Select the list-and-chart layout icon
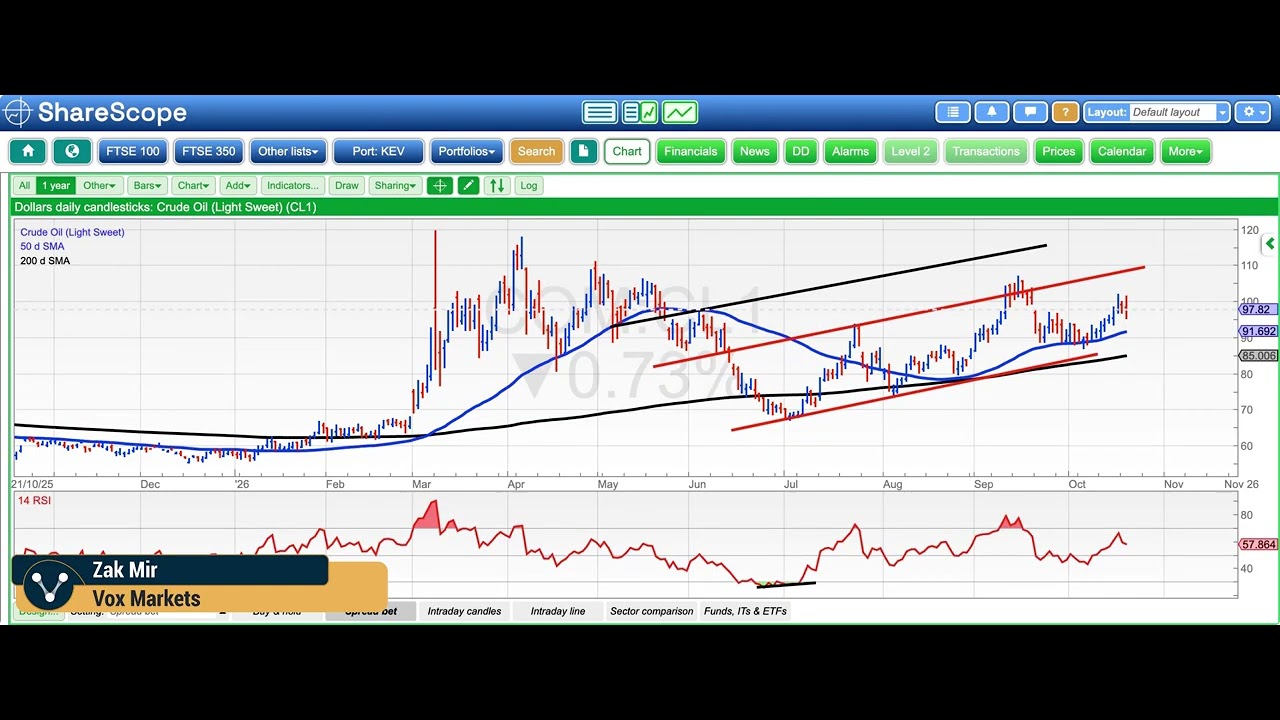The height and width of the screenshot is (720, 1280). click(x=640, y=112)
